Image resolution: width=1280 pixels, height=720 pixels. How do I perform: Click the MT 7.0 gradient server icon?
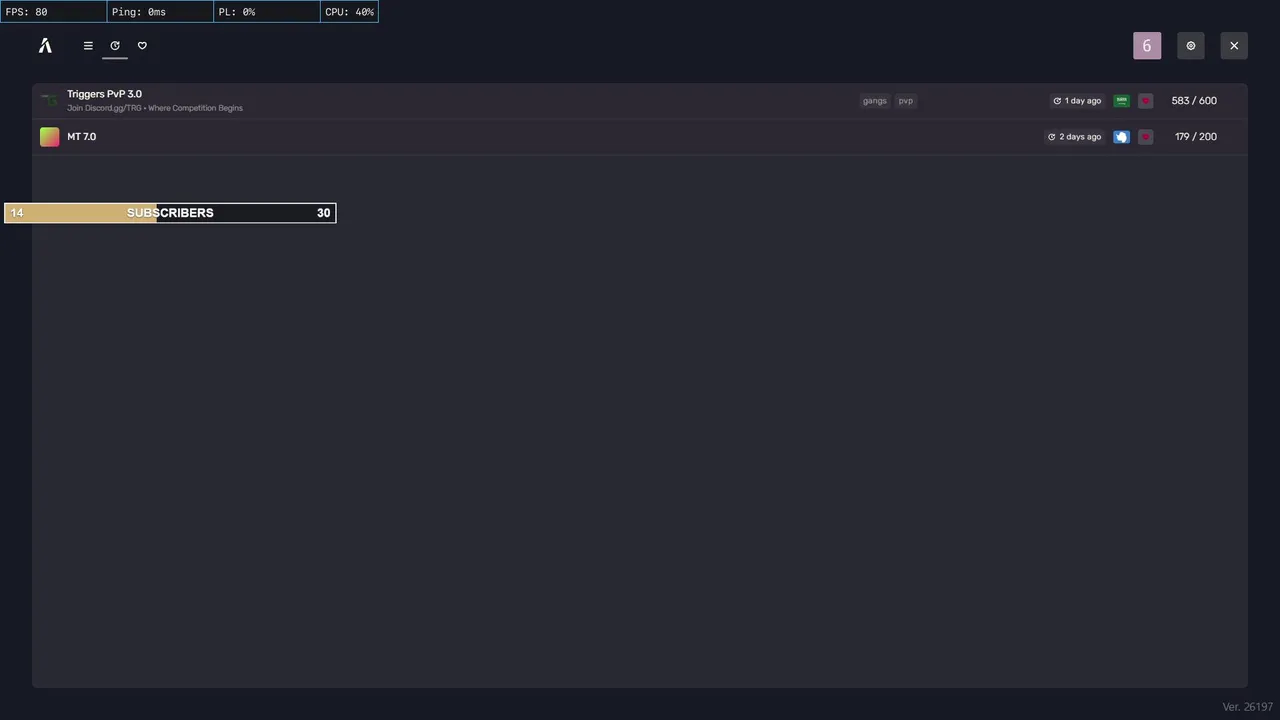pyautogui.click(x=49, y=136)
